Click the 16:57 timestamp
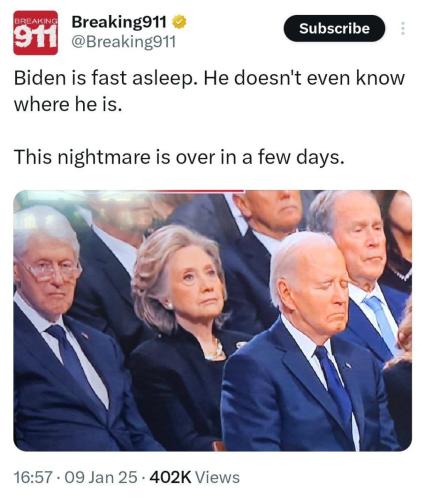The width and height of the screenshot is (425, 500). point(33,477)
